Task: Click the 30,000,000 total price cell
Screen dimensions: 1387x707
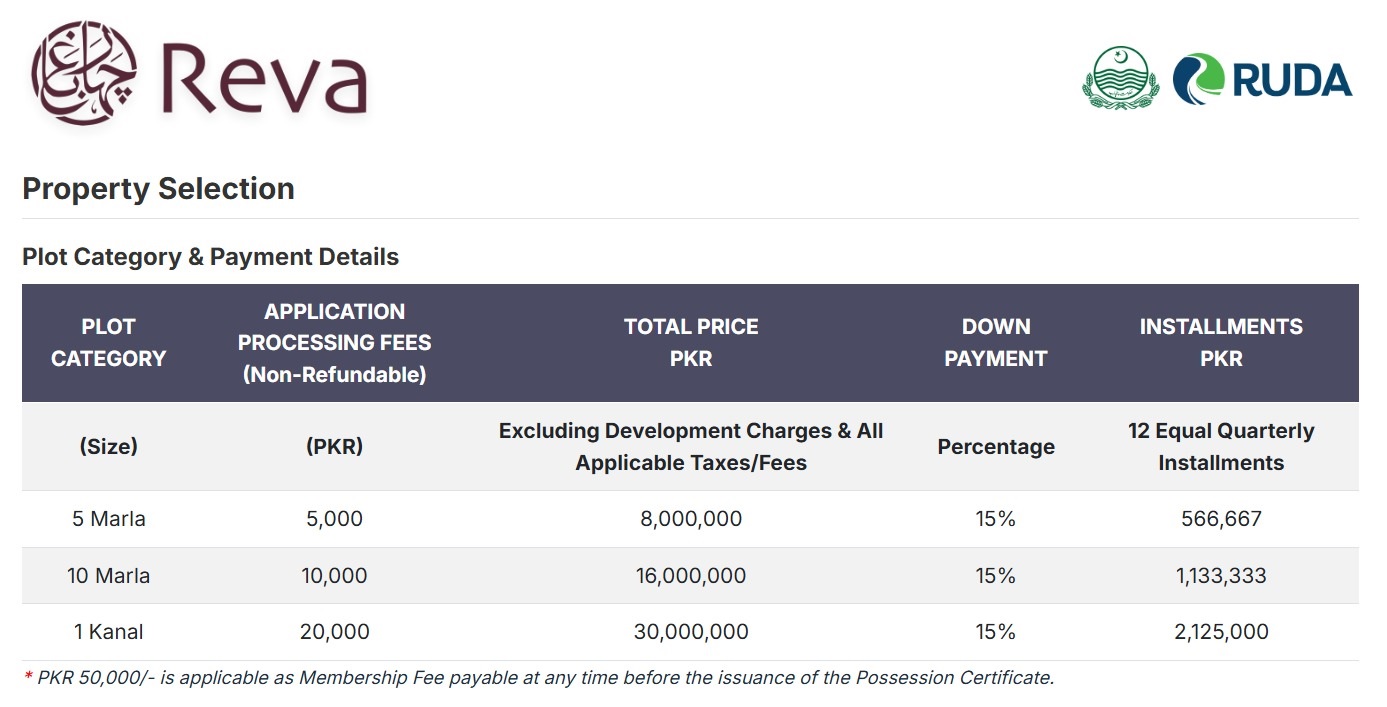Action: (691, 632)
